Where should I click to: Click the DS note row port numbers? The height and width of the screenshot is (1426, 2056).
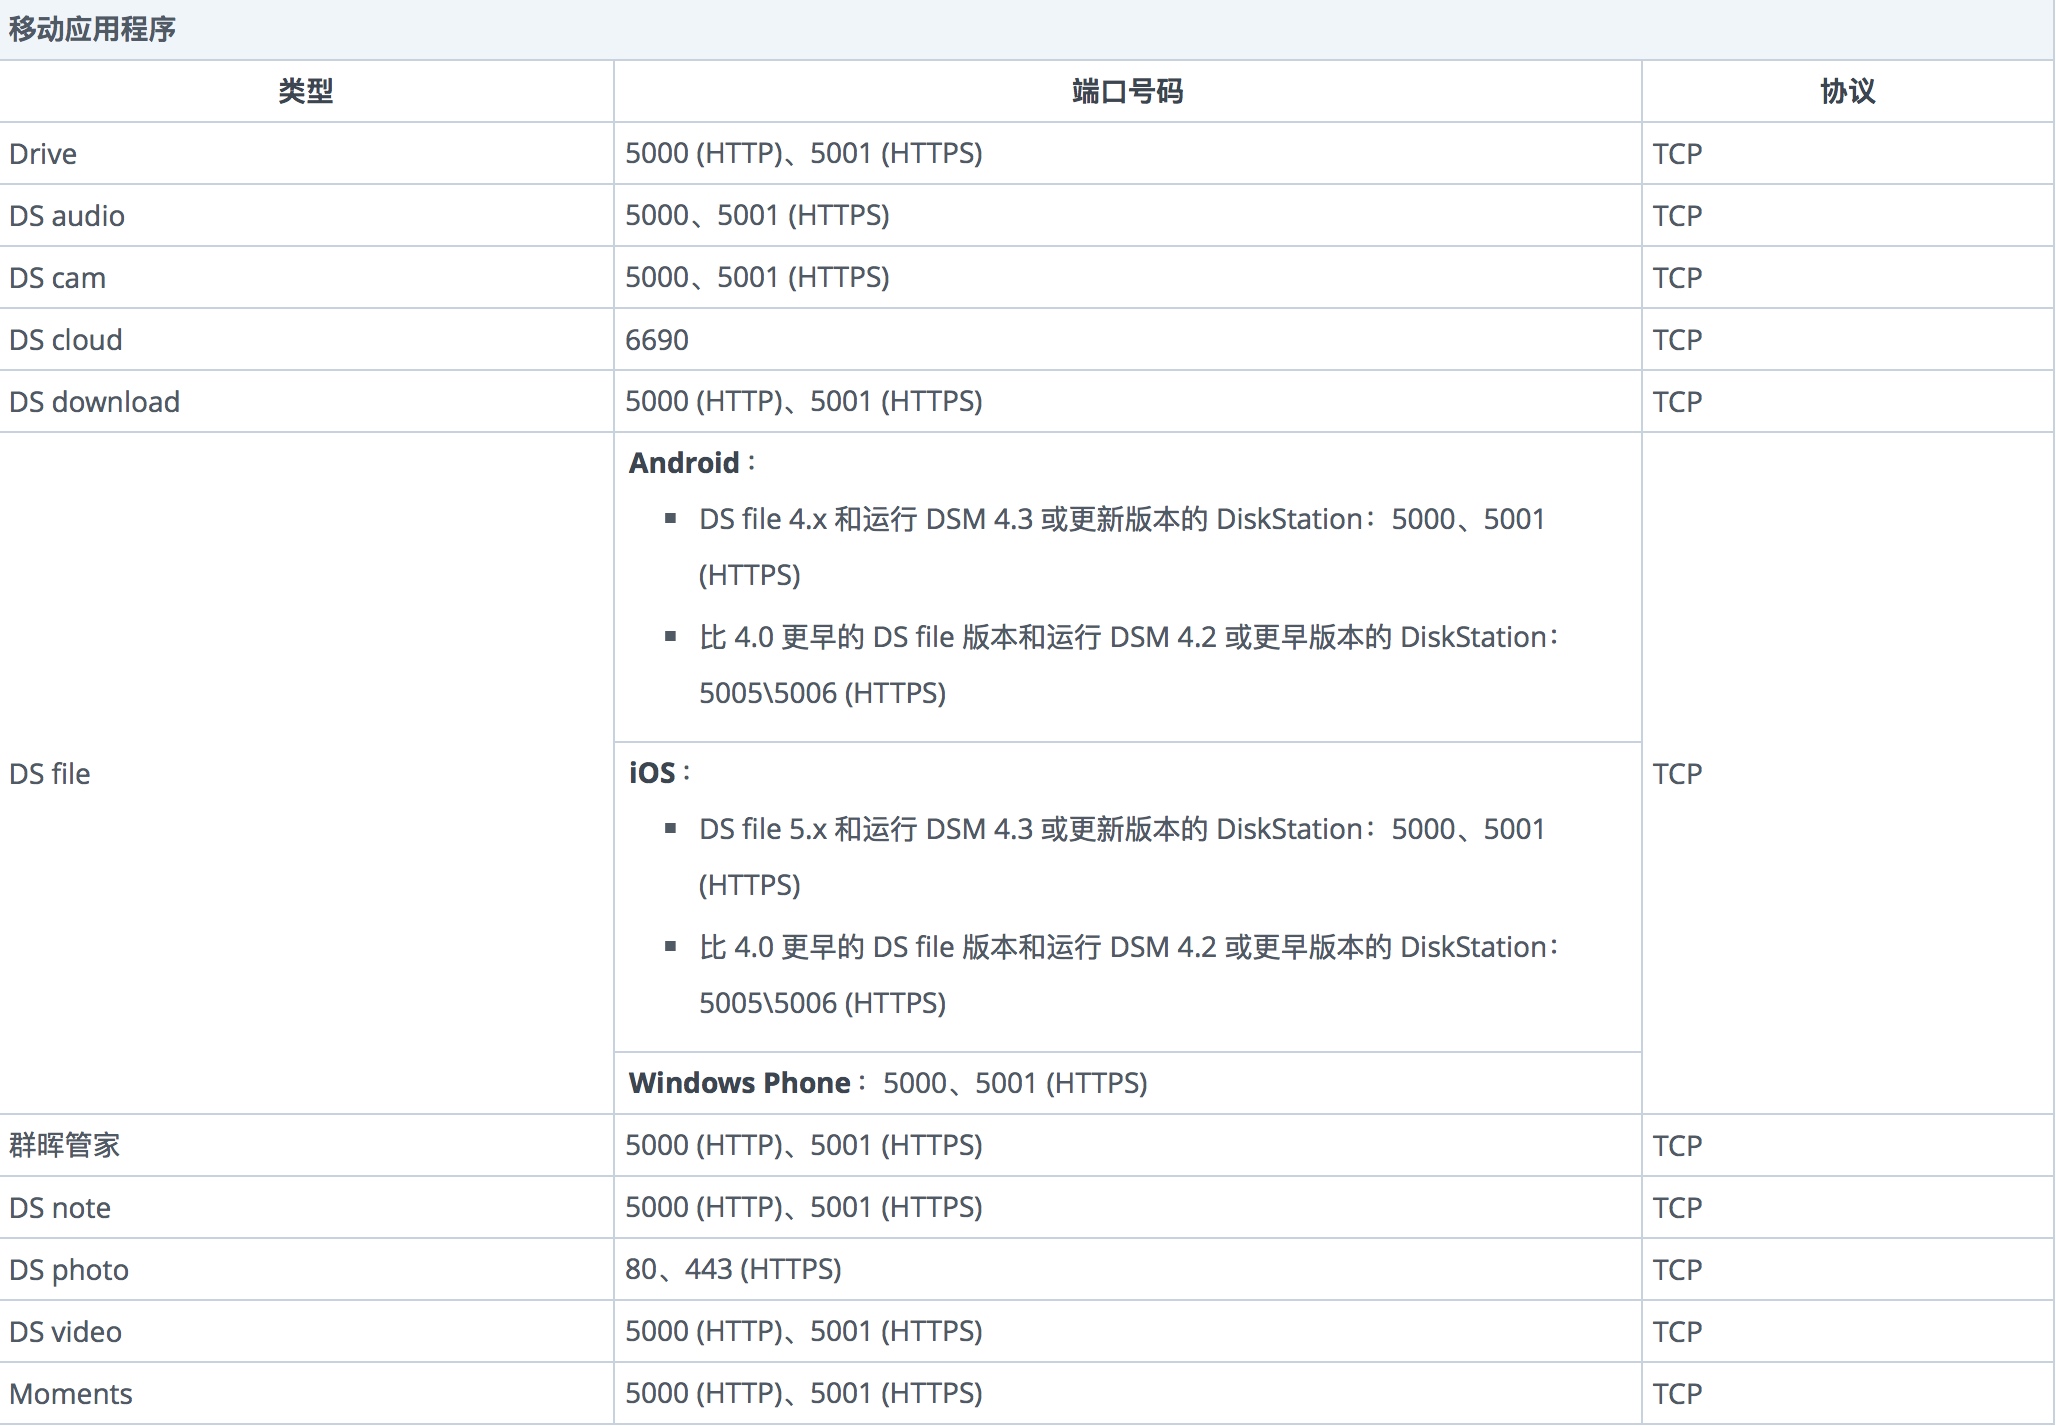pos(804,1207)
